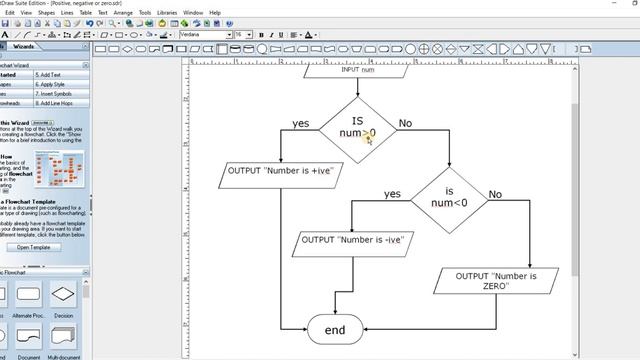Open the Libraries menu
Screen dimensions: 640x360
pyautogui.click(x=167, y=13)
